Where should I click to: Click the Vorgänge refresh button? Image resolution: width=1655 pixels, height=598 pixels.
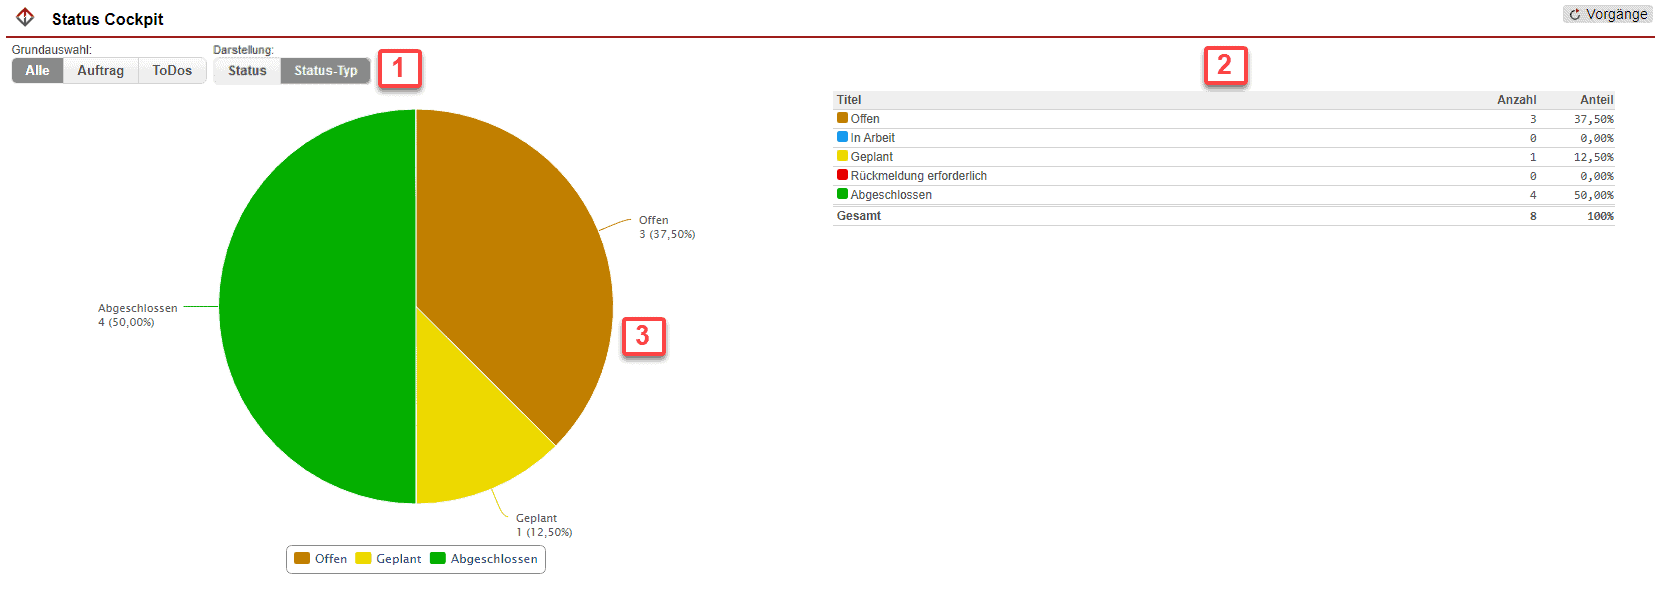point(1608,14)
